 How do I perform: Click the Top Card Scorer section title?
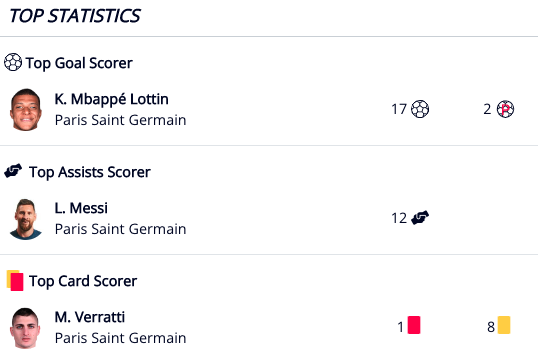(83, 281)
